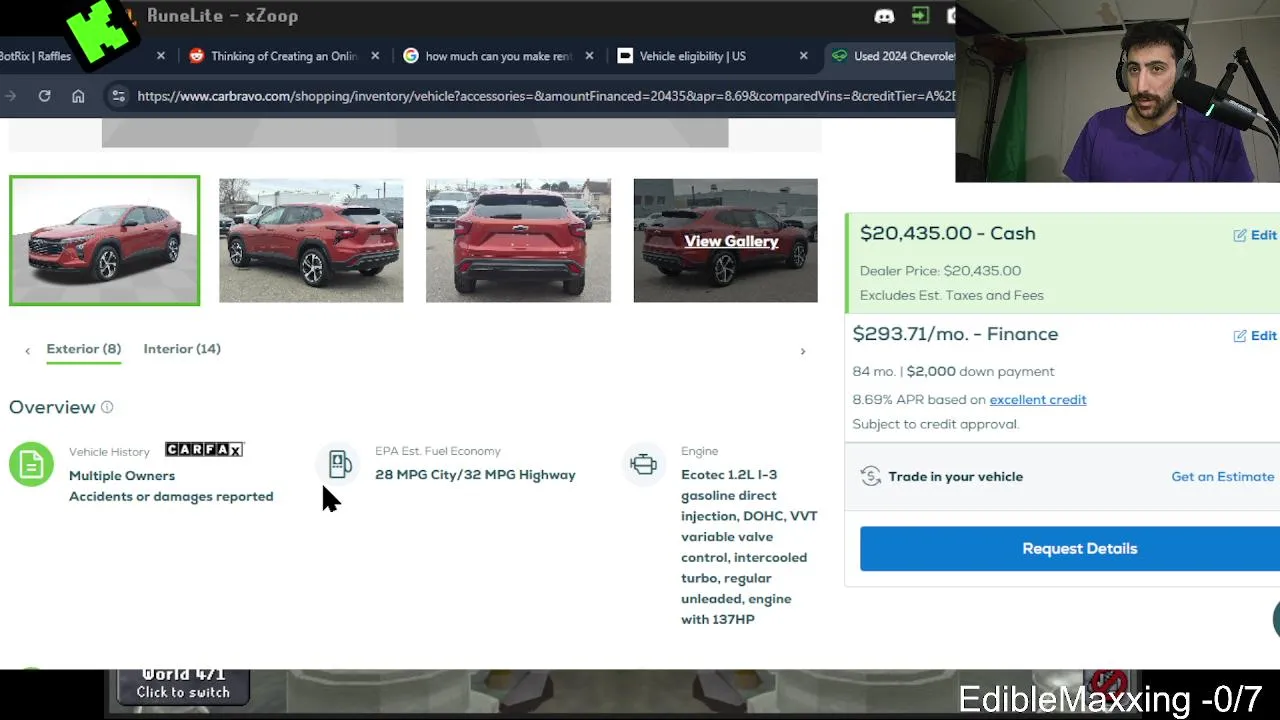The image size is (1280, 720).
Task: Go to the browser home page
Action: point(78,96)
